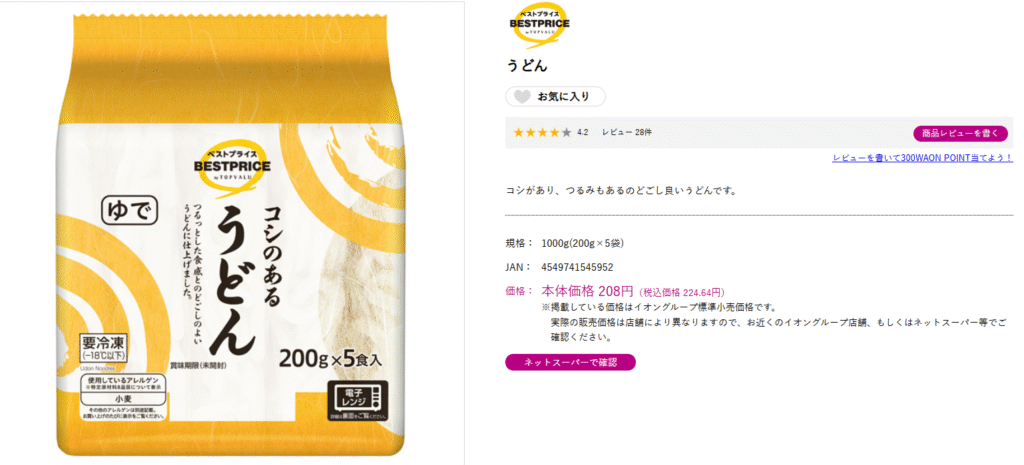Click the product title うどん

tap(526, 66)
